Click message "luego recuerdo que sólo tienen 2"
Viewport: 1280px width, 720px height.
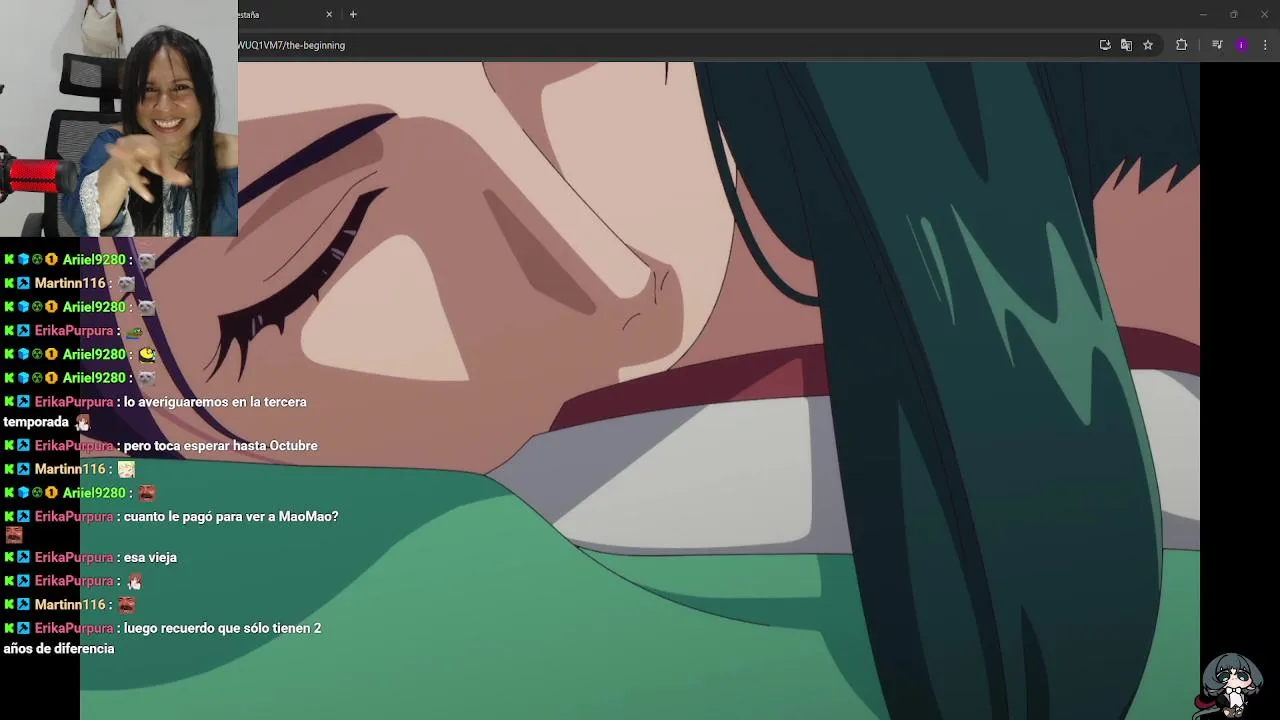point(222,629)
